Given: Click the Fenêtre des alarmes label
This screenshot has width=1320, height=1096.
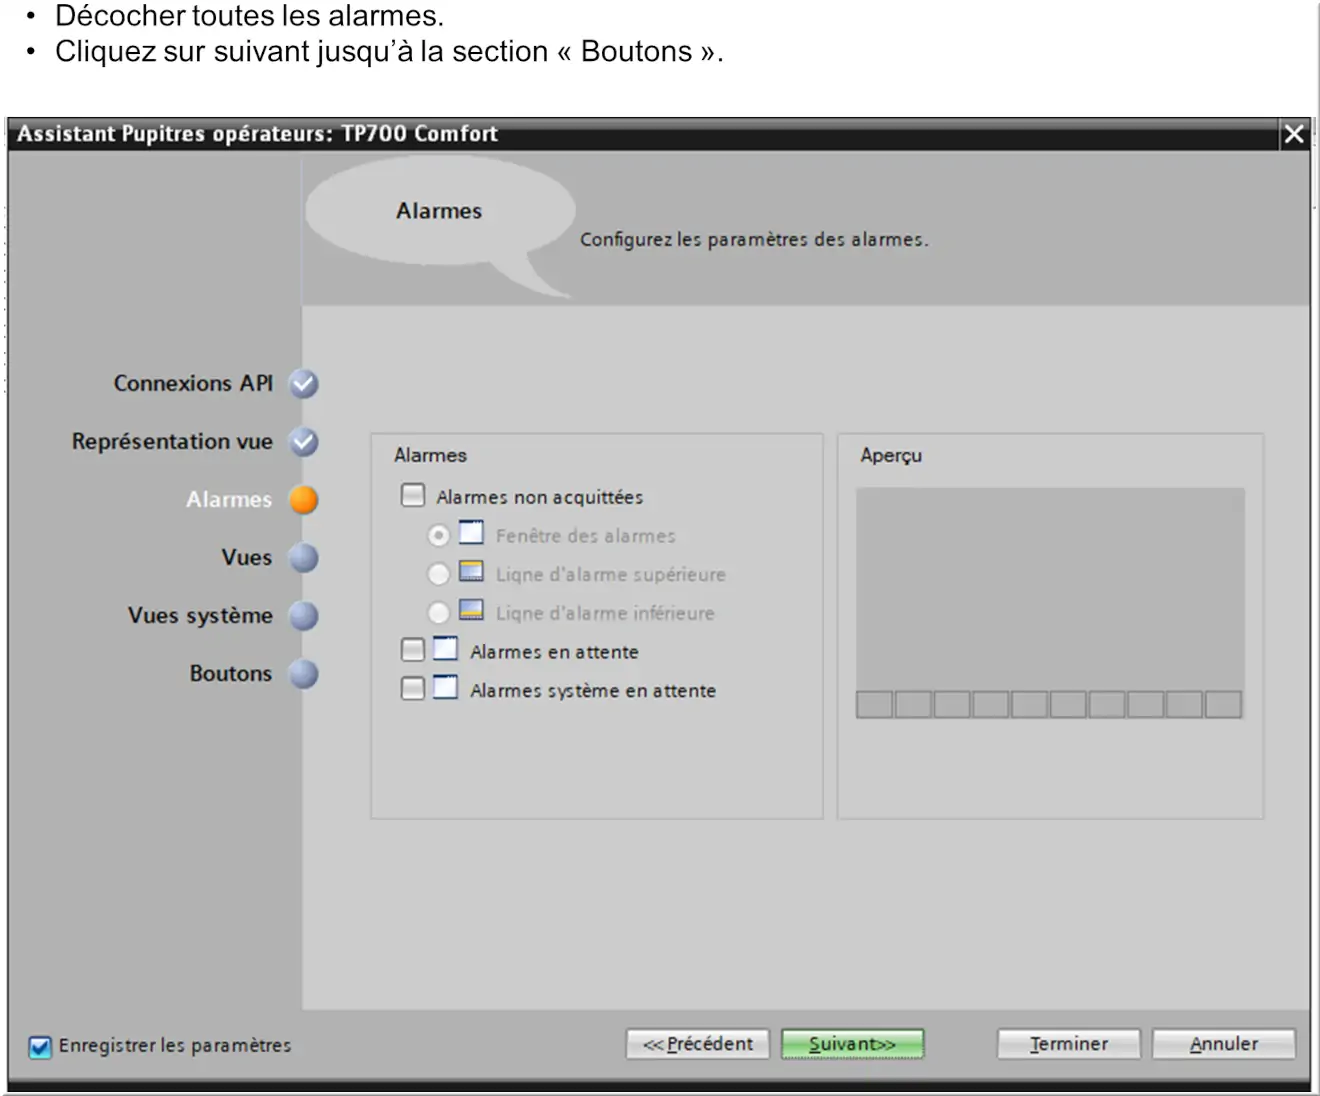Looking at the screenshot, I should point(586,536).
